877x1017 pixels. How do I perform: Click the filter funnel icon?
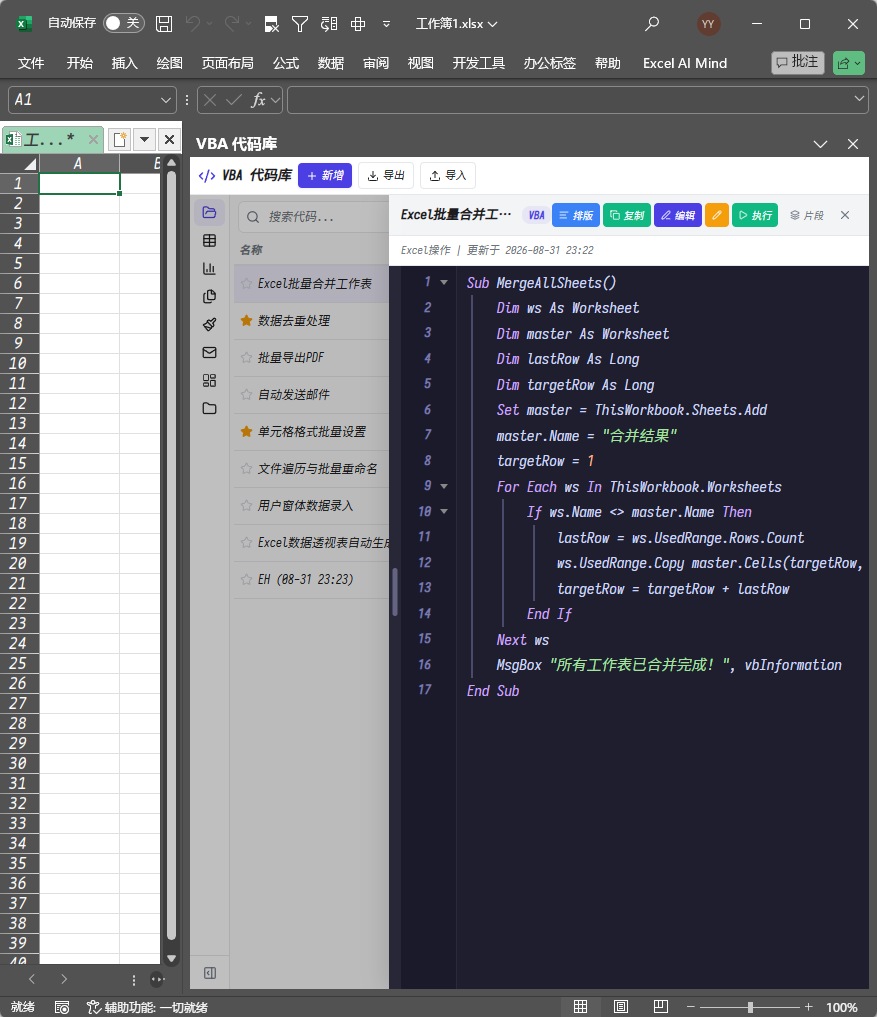[x=300, y=24]
